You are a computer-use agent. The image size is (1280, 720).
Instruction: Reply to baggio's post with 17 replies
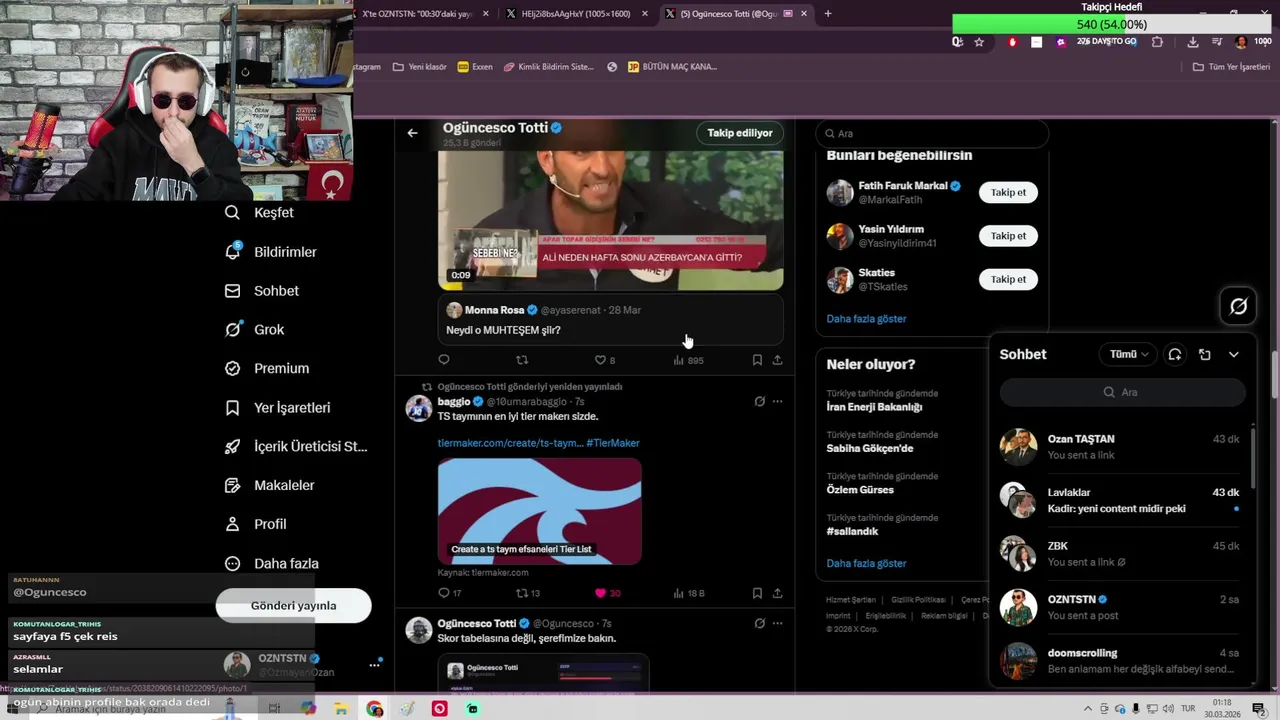click(450, 593)
